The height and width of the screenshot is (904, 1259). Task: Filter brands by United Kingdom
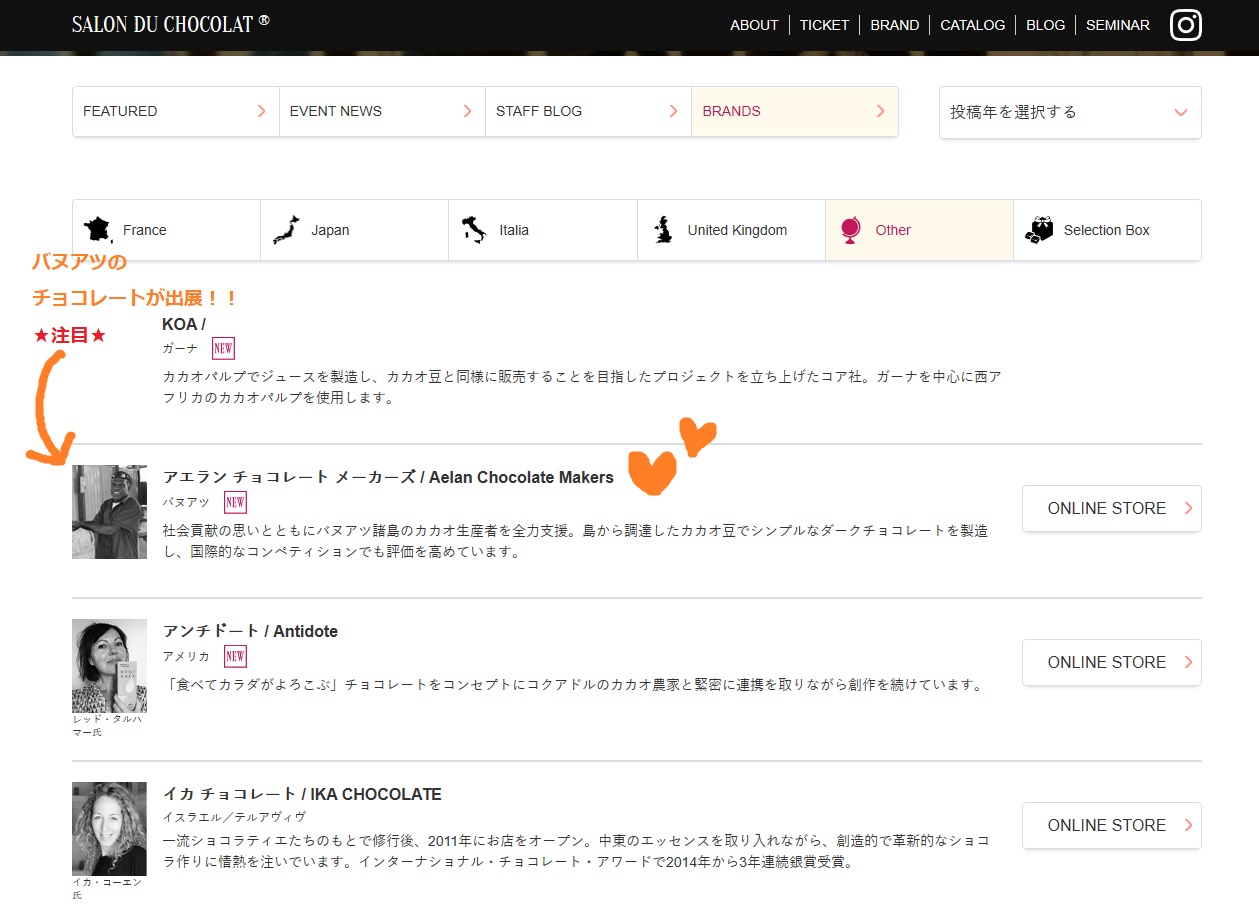(x=731, y=230)
